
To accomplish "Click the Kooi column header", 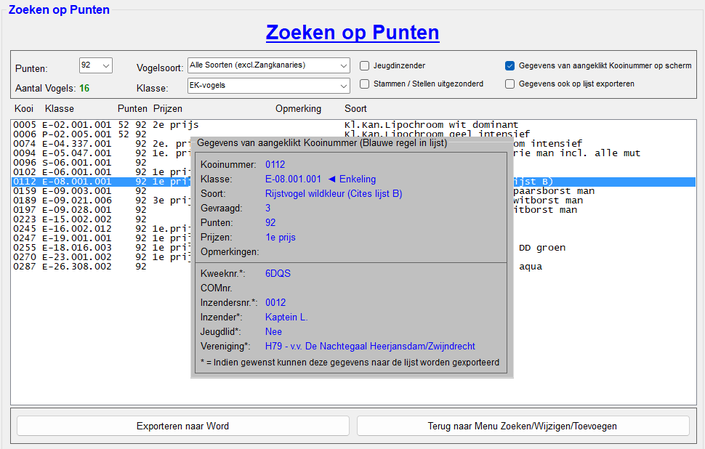I will pyautogui.click(x=25, y=107).
